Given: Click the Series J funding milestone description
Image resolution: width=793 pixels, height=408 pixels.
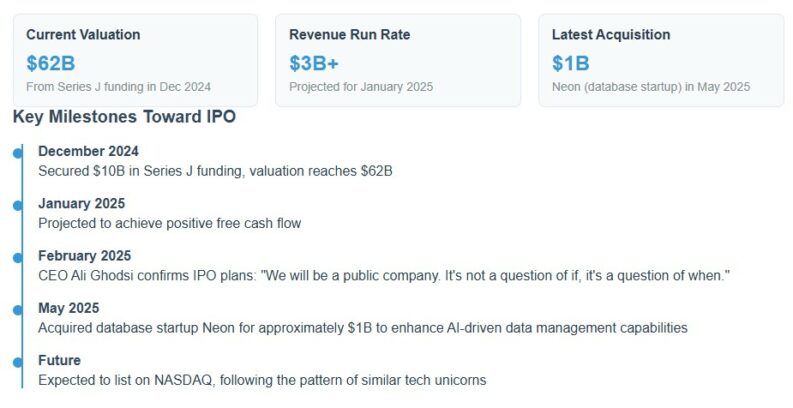Looking at the screenshot, I should [215, 171].
